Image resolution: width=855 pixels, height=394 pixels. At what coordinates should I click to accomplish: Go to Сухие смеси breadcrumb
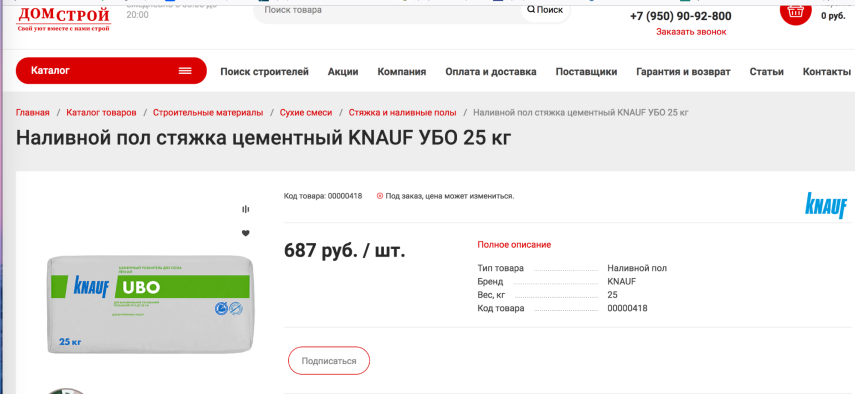coord(306,113)
